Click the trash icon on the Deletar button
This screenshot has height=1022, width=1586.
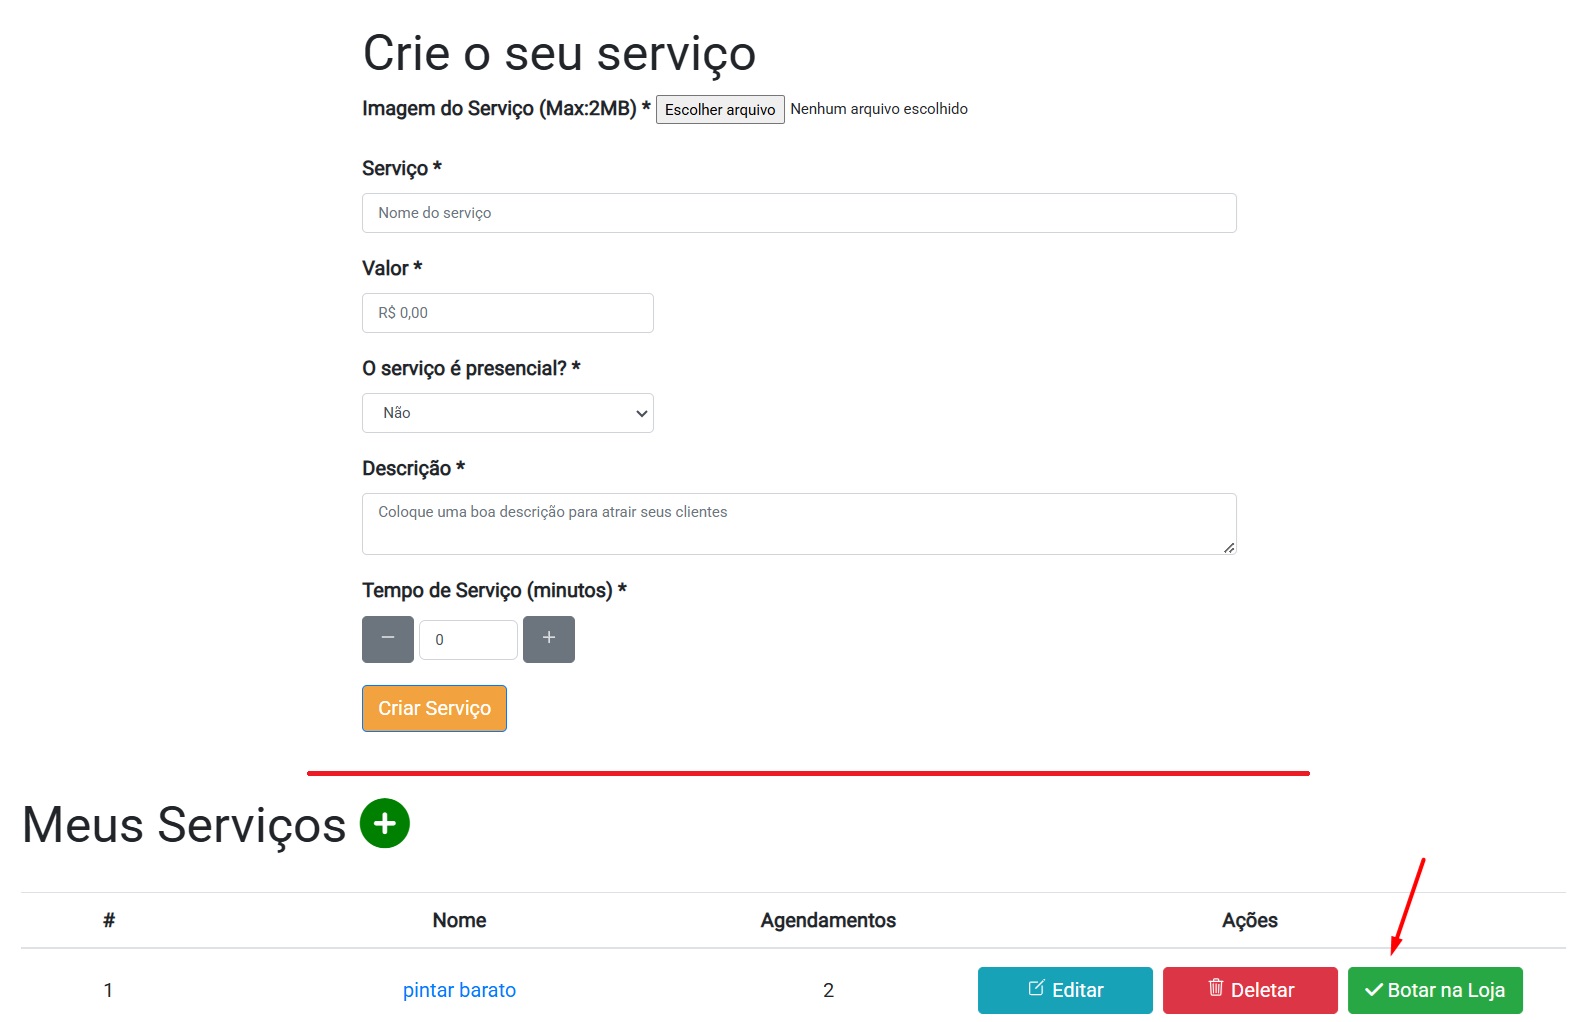coord(1216,988)
